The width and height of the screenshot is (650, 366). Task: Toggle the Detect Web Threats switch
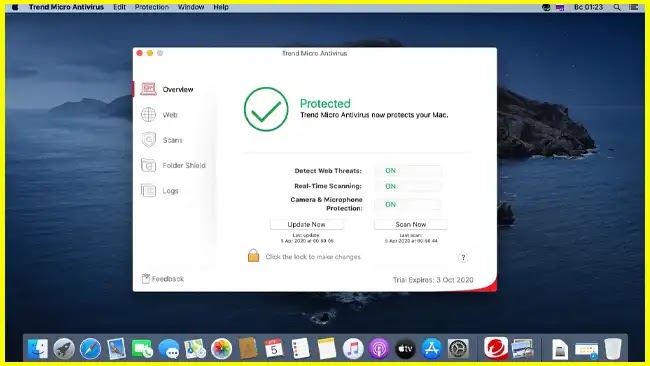408,170
